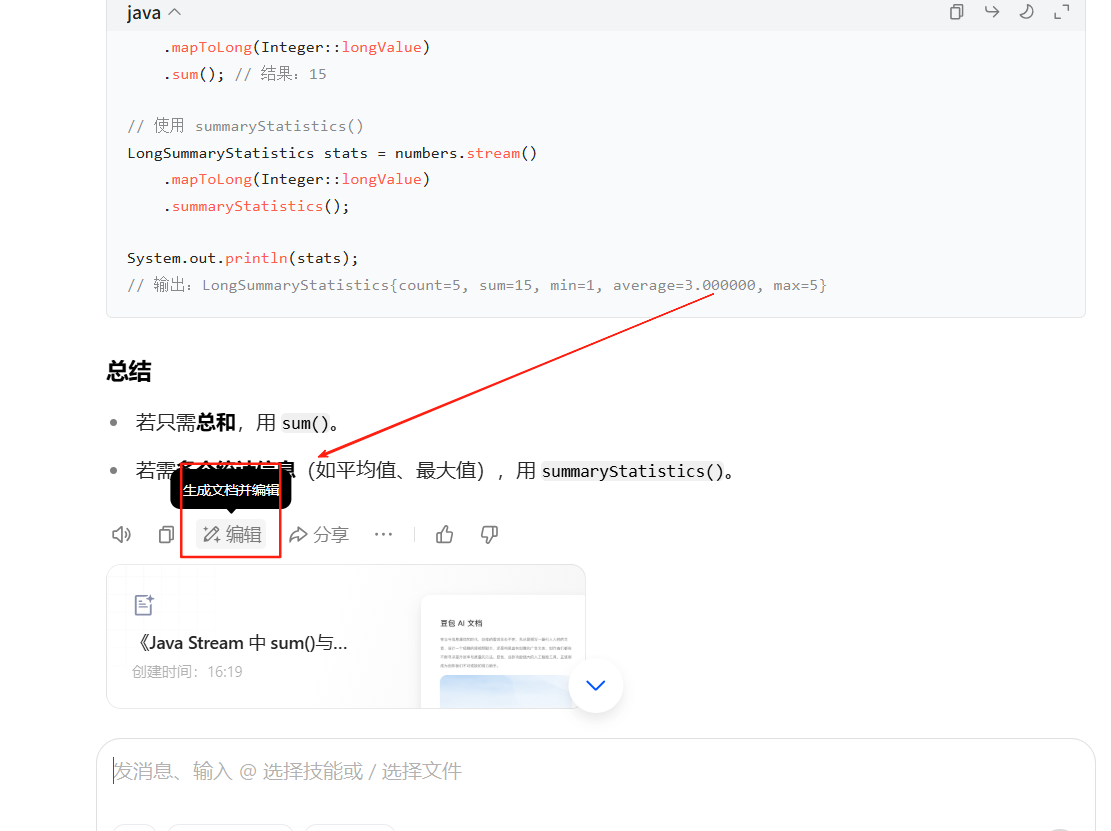Image resolution: width=1111 pixels, height=831 pixels.
Task: Play the answer aloud with speaker icon
Action: click(x=121, y=534)
